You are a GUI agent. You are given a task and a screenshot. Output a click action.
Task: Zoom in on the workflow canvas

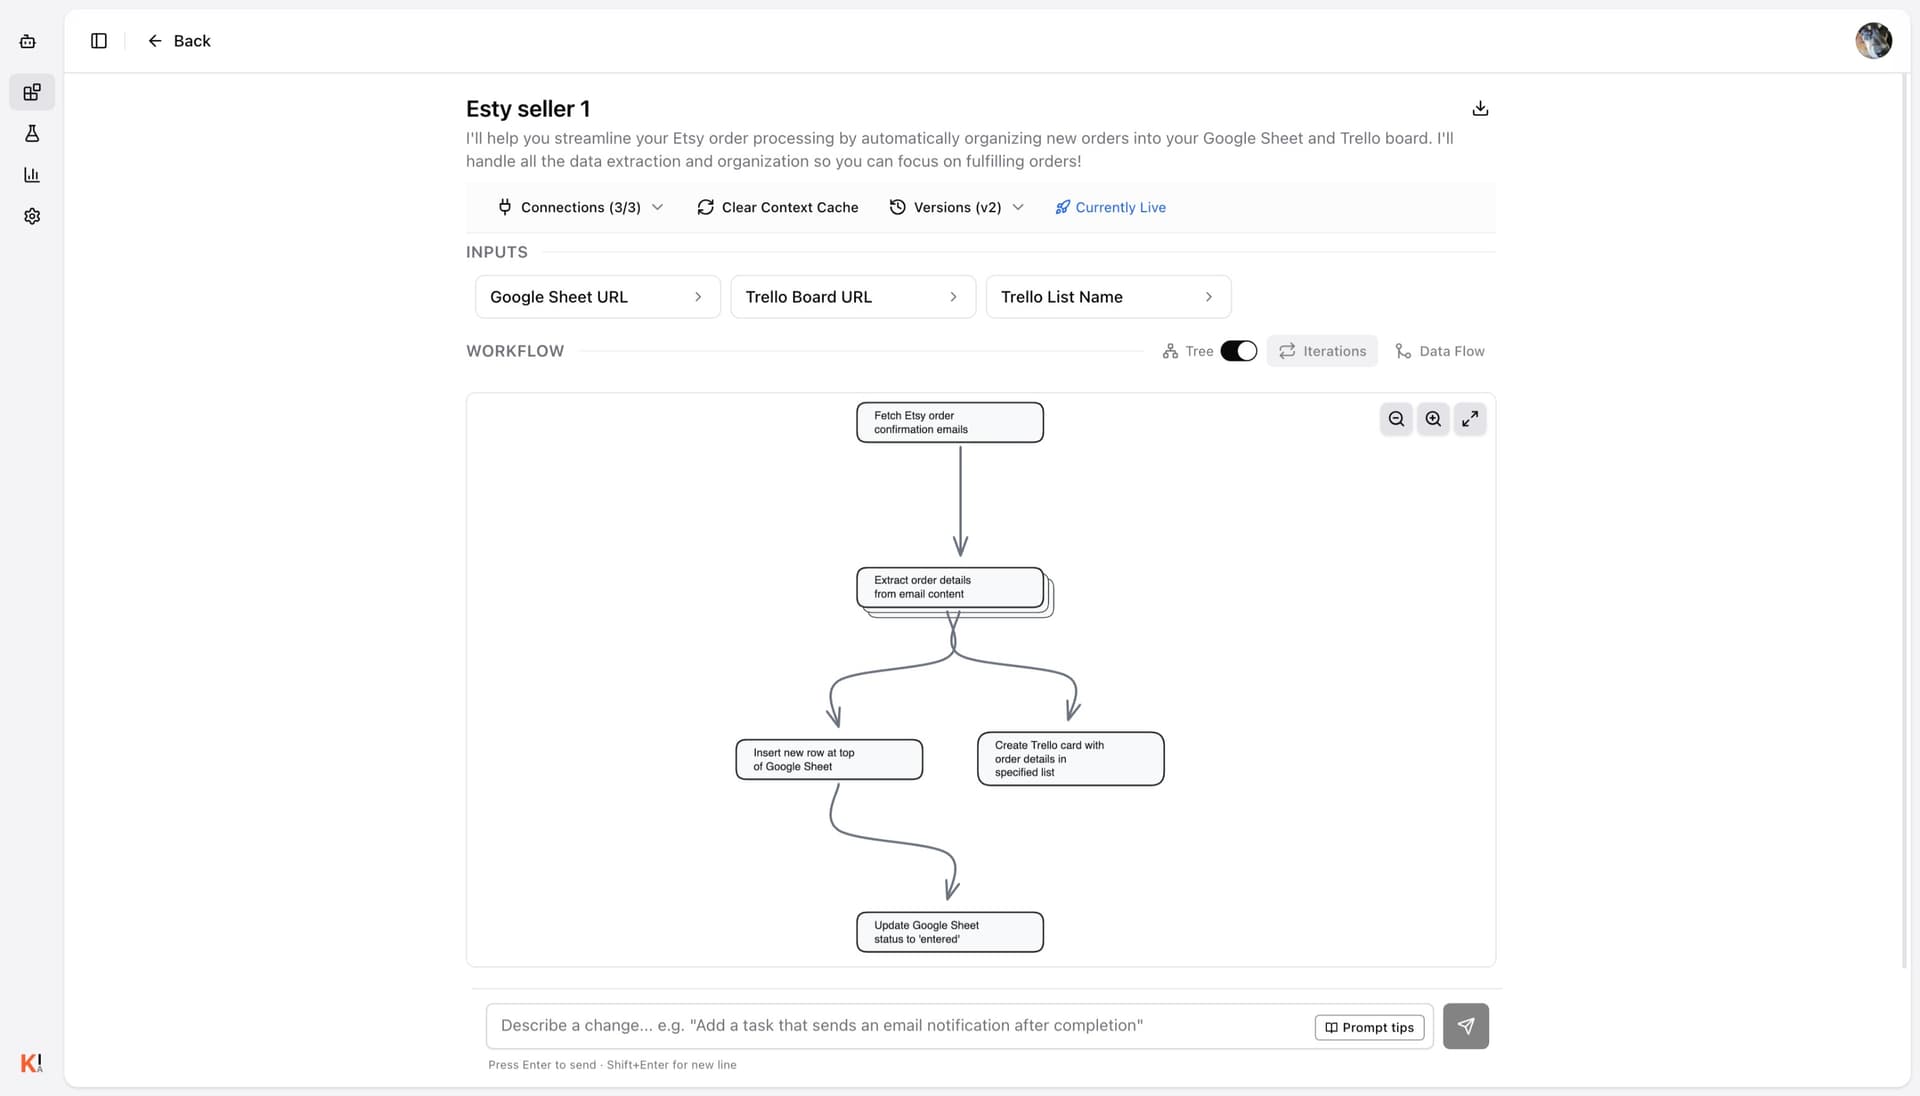1433,419
